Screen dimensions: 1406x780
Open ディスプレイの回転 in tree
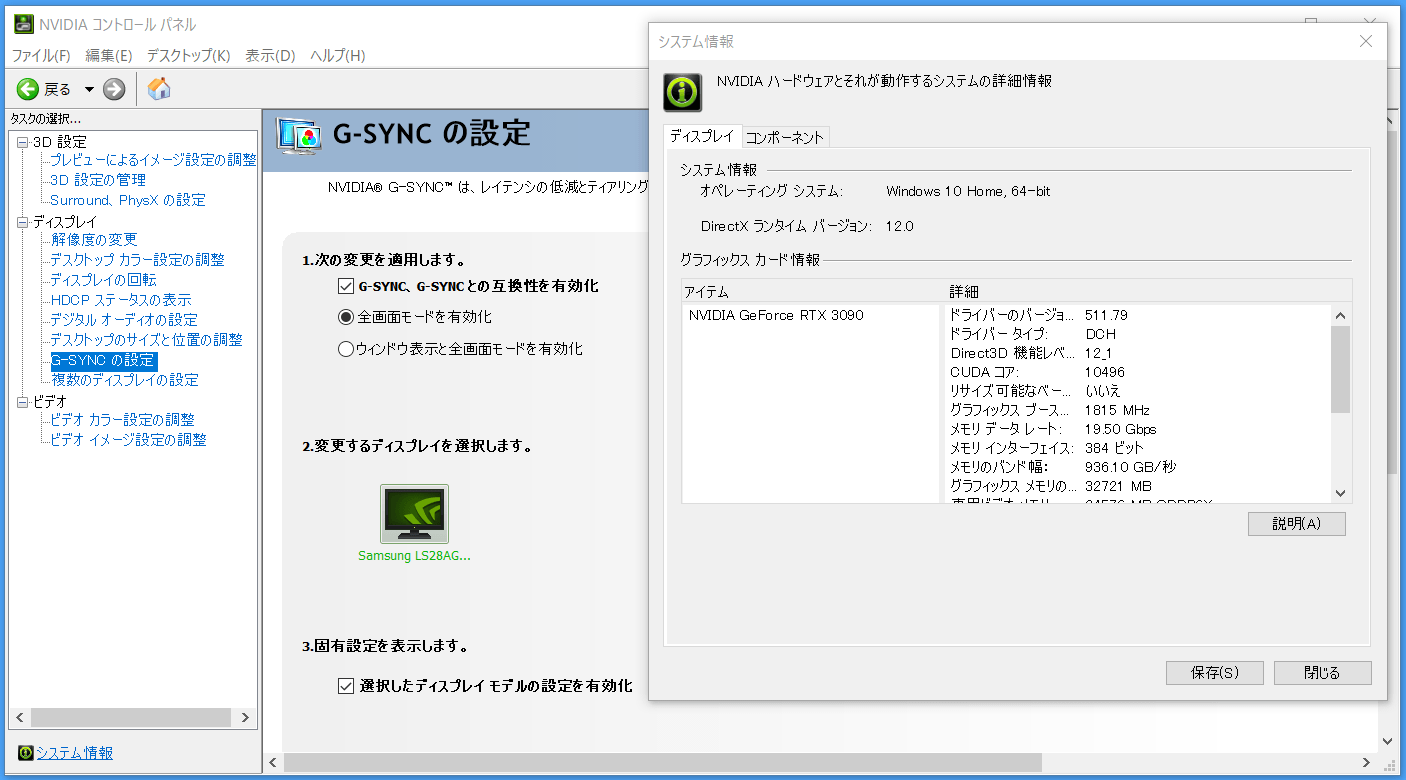point(103,280)
